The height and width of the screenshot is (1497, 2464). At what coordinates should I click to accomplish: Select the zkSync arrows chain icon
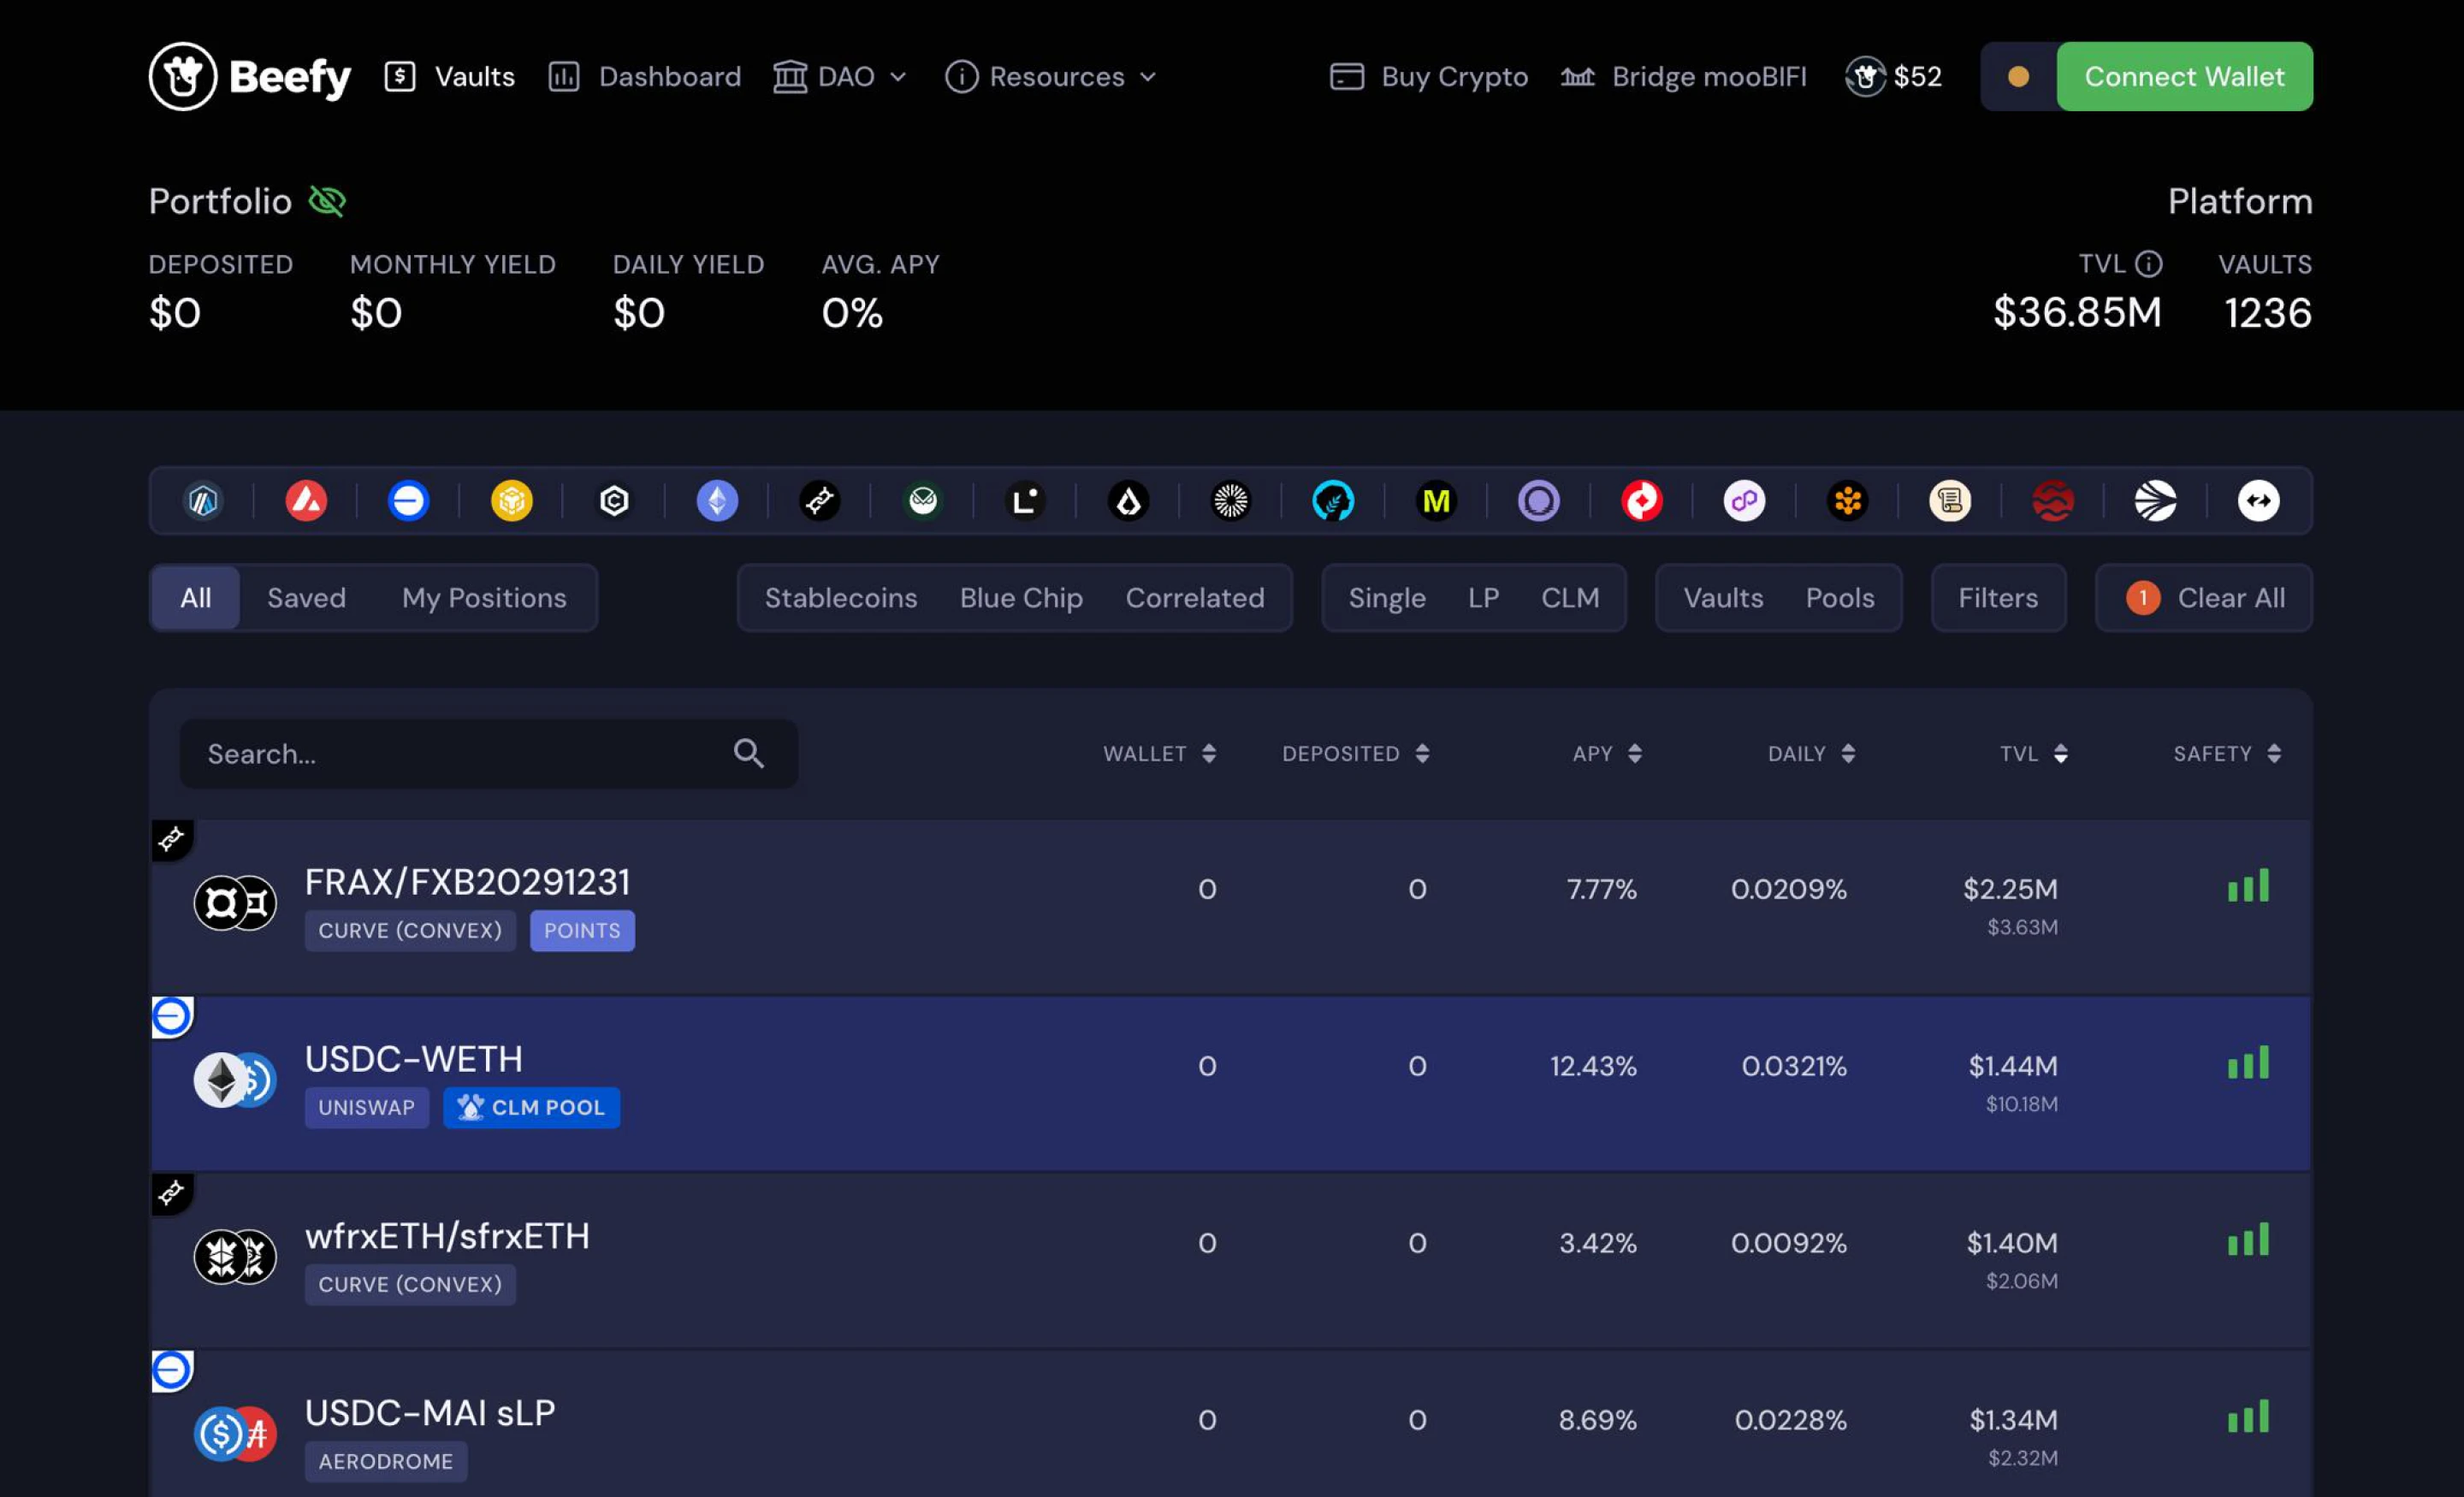2259,500
